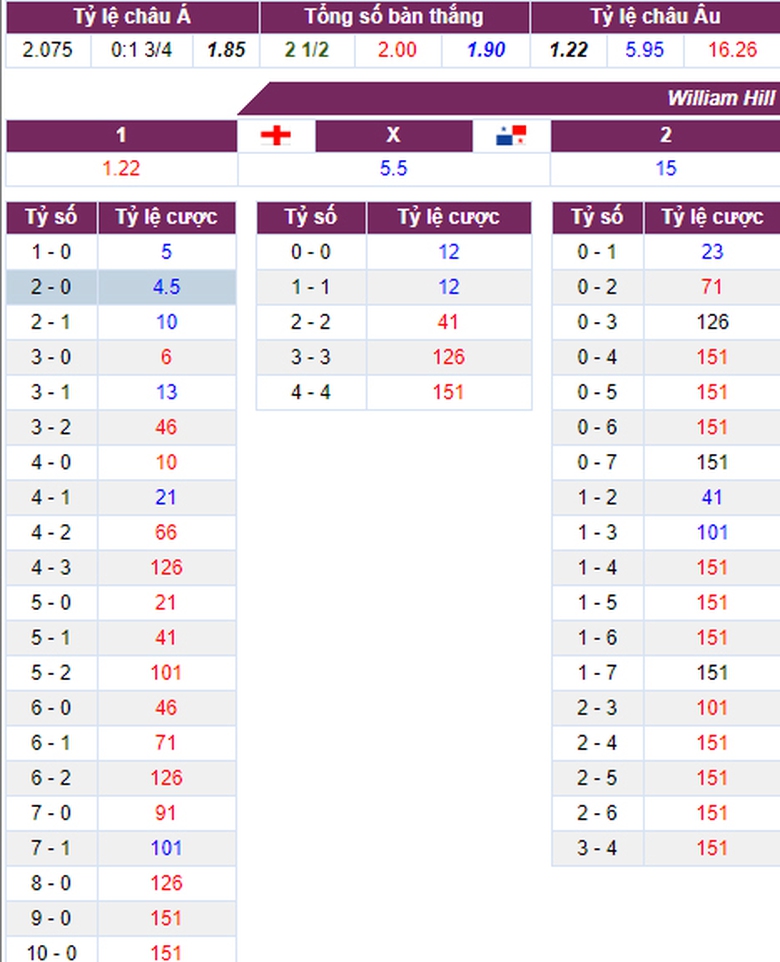780x962 pixels.
Task: Select away win odds 15 under column 2
Action: point(666,168)
